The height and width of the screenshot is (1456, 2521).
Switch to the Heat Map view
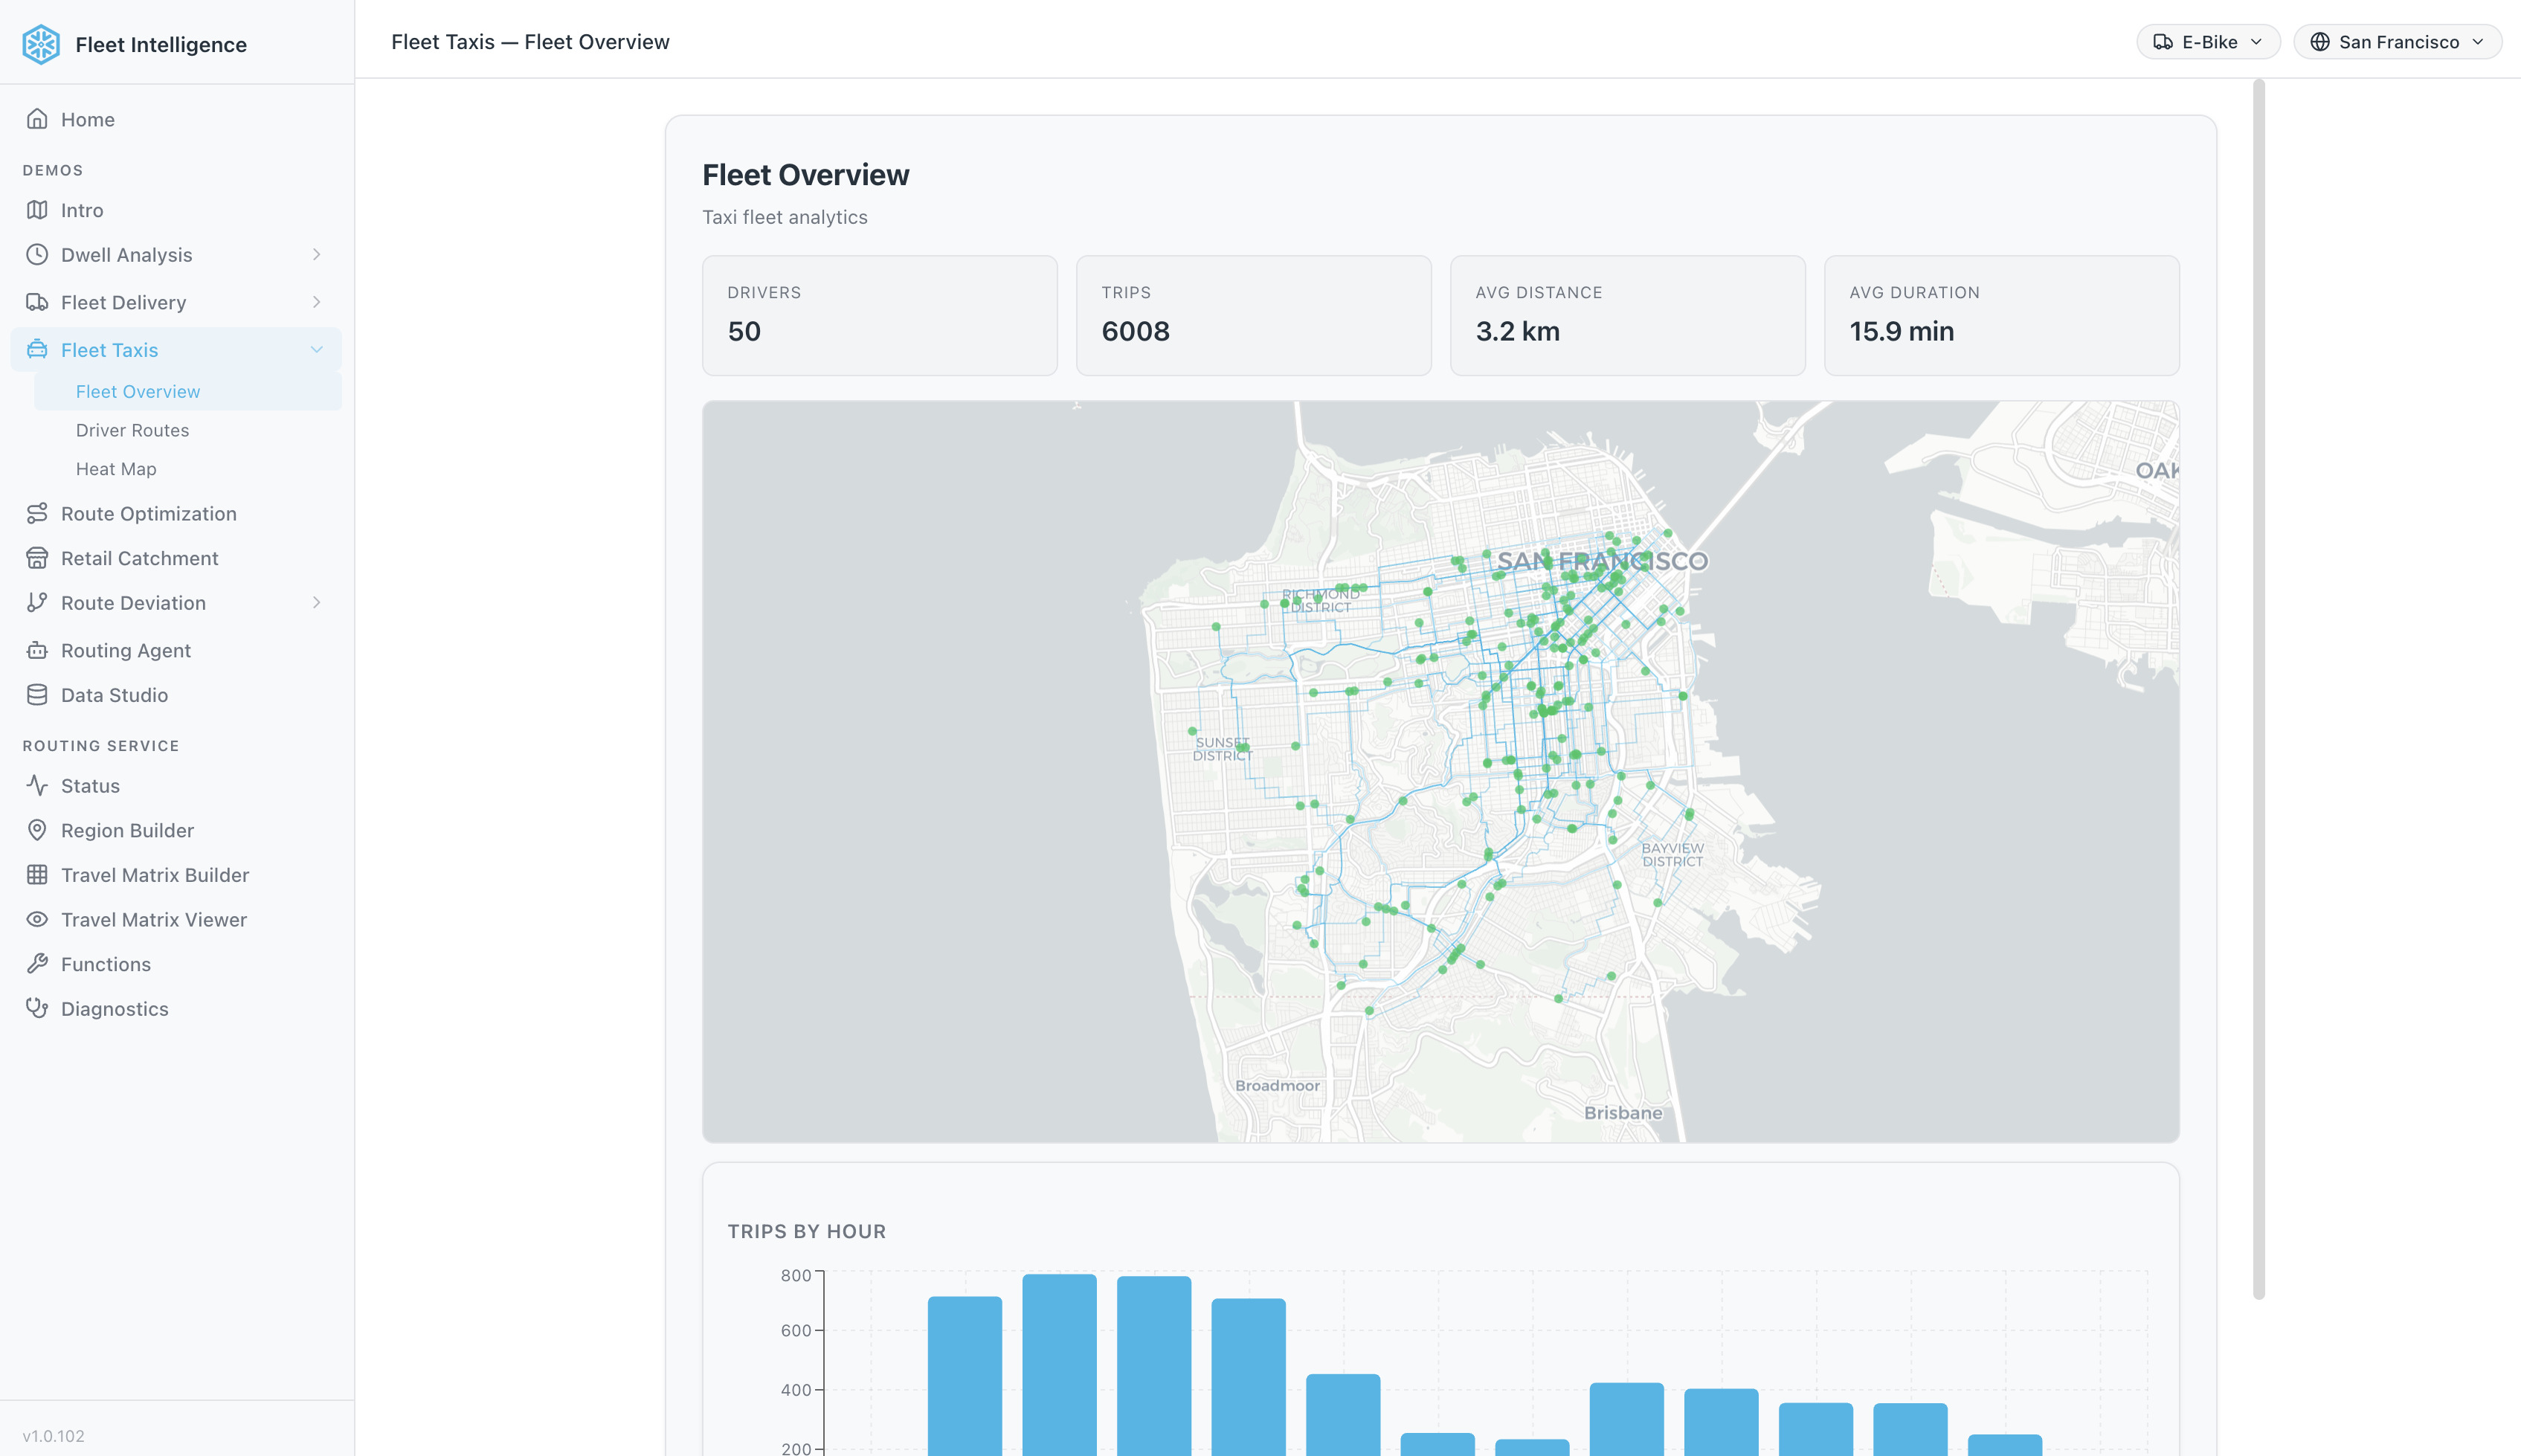click(x=116, y=469)
